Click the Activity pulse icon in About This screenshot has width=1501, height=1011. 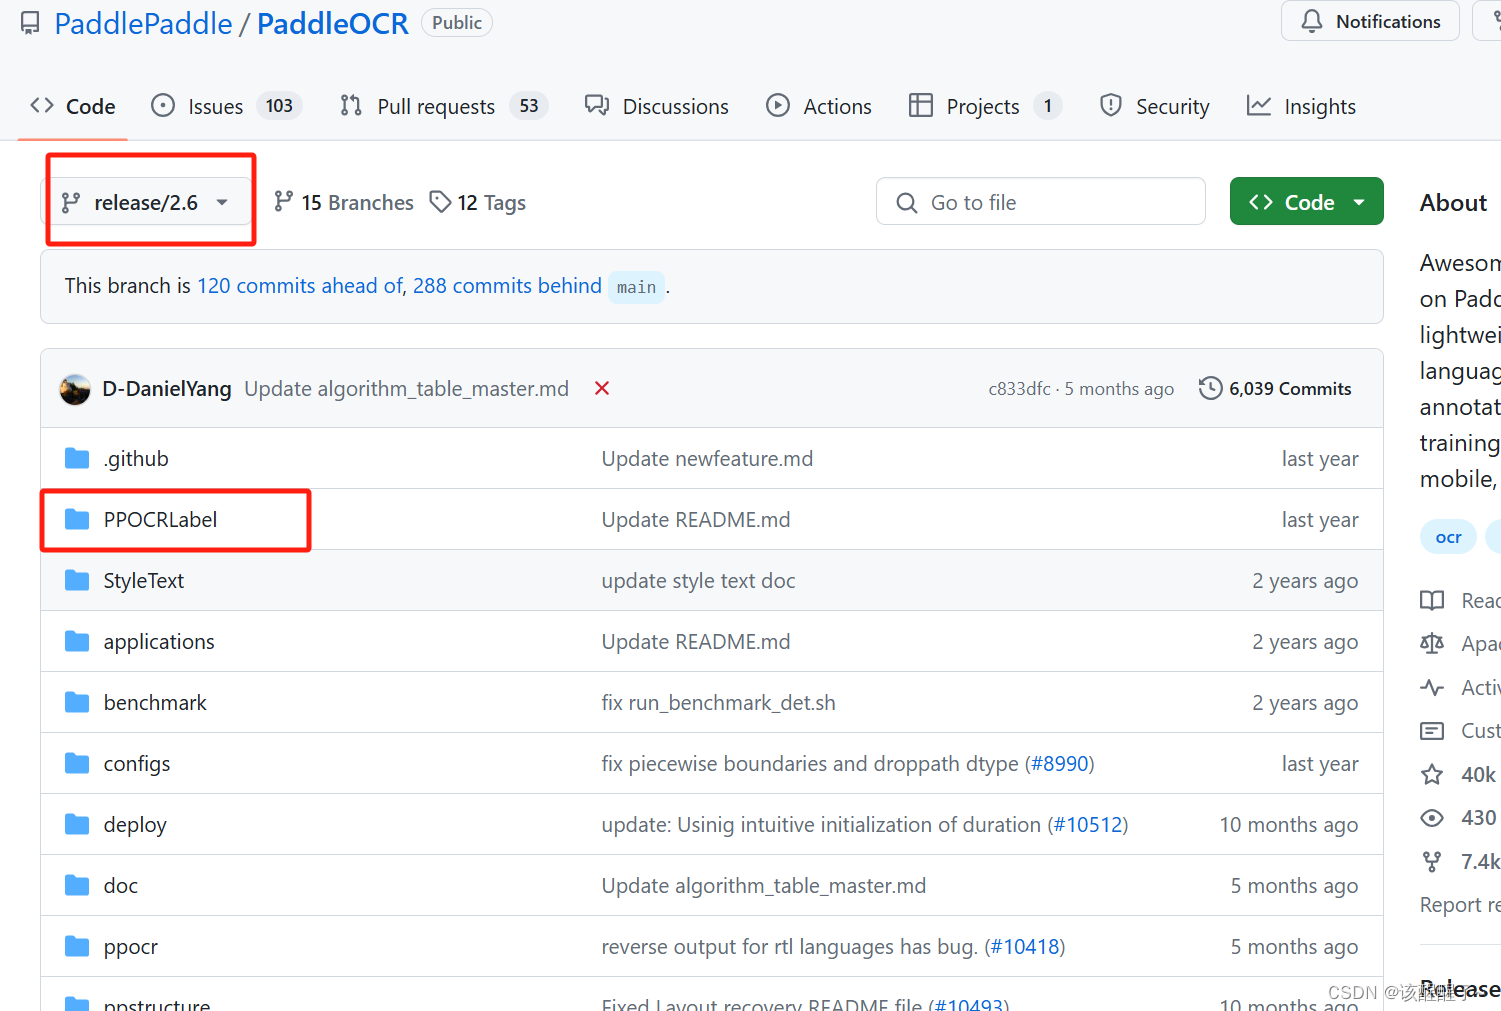(1432, 687)
